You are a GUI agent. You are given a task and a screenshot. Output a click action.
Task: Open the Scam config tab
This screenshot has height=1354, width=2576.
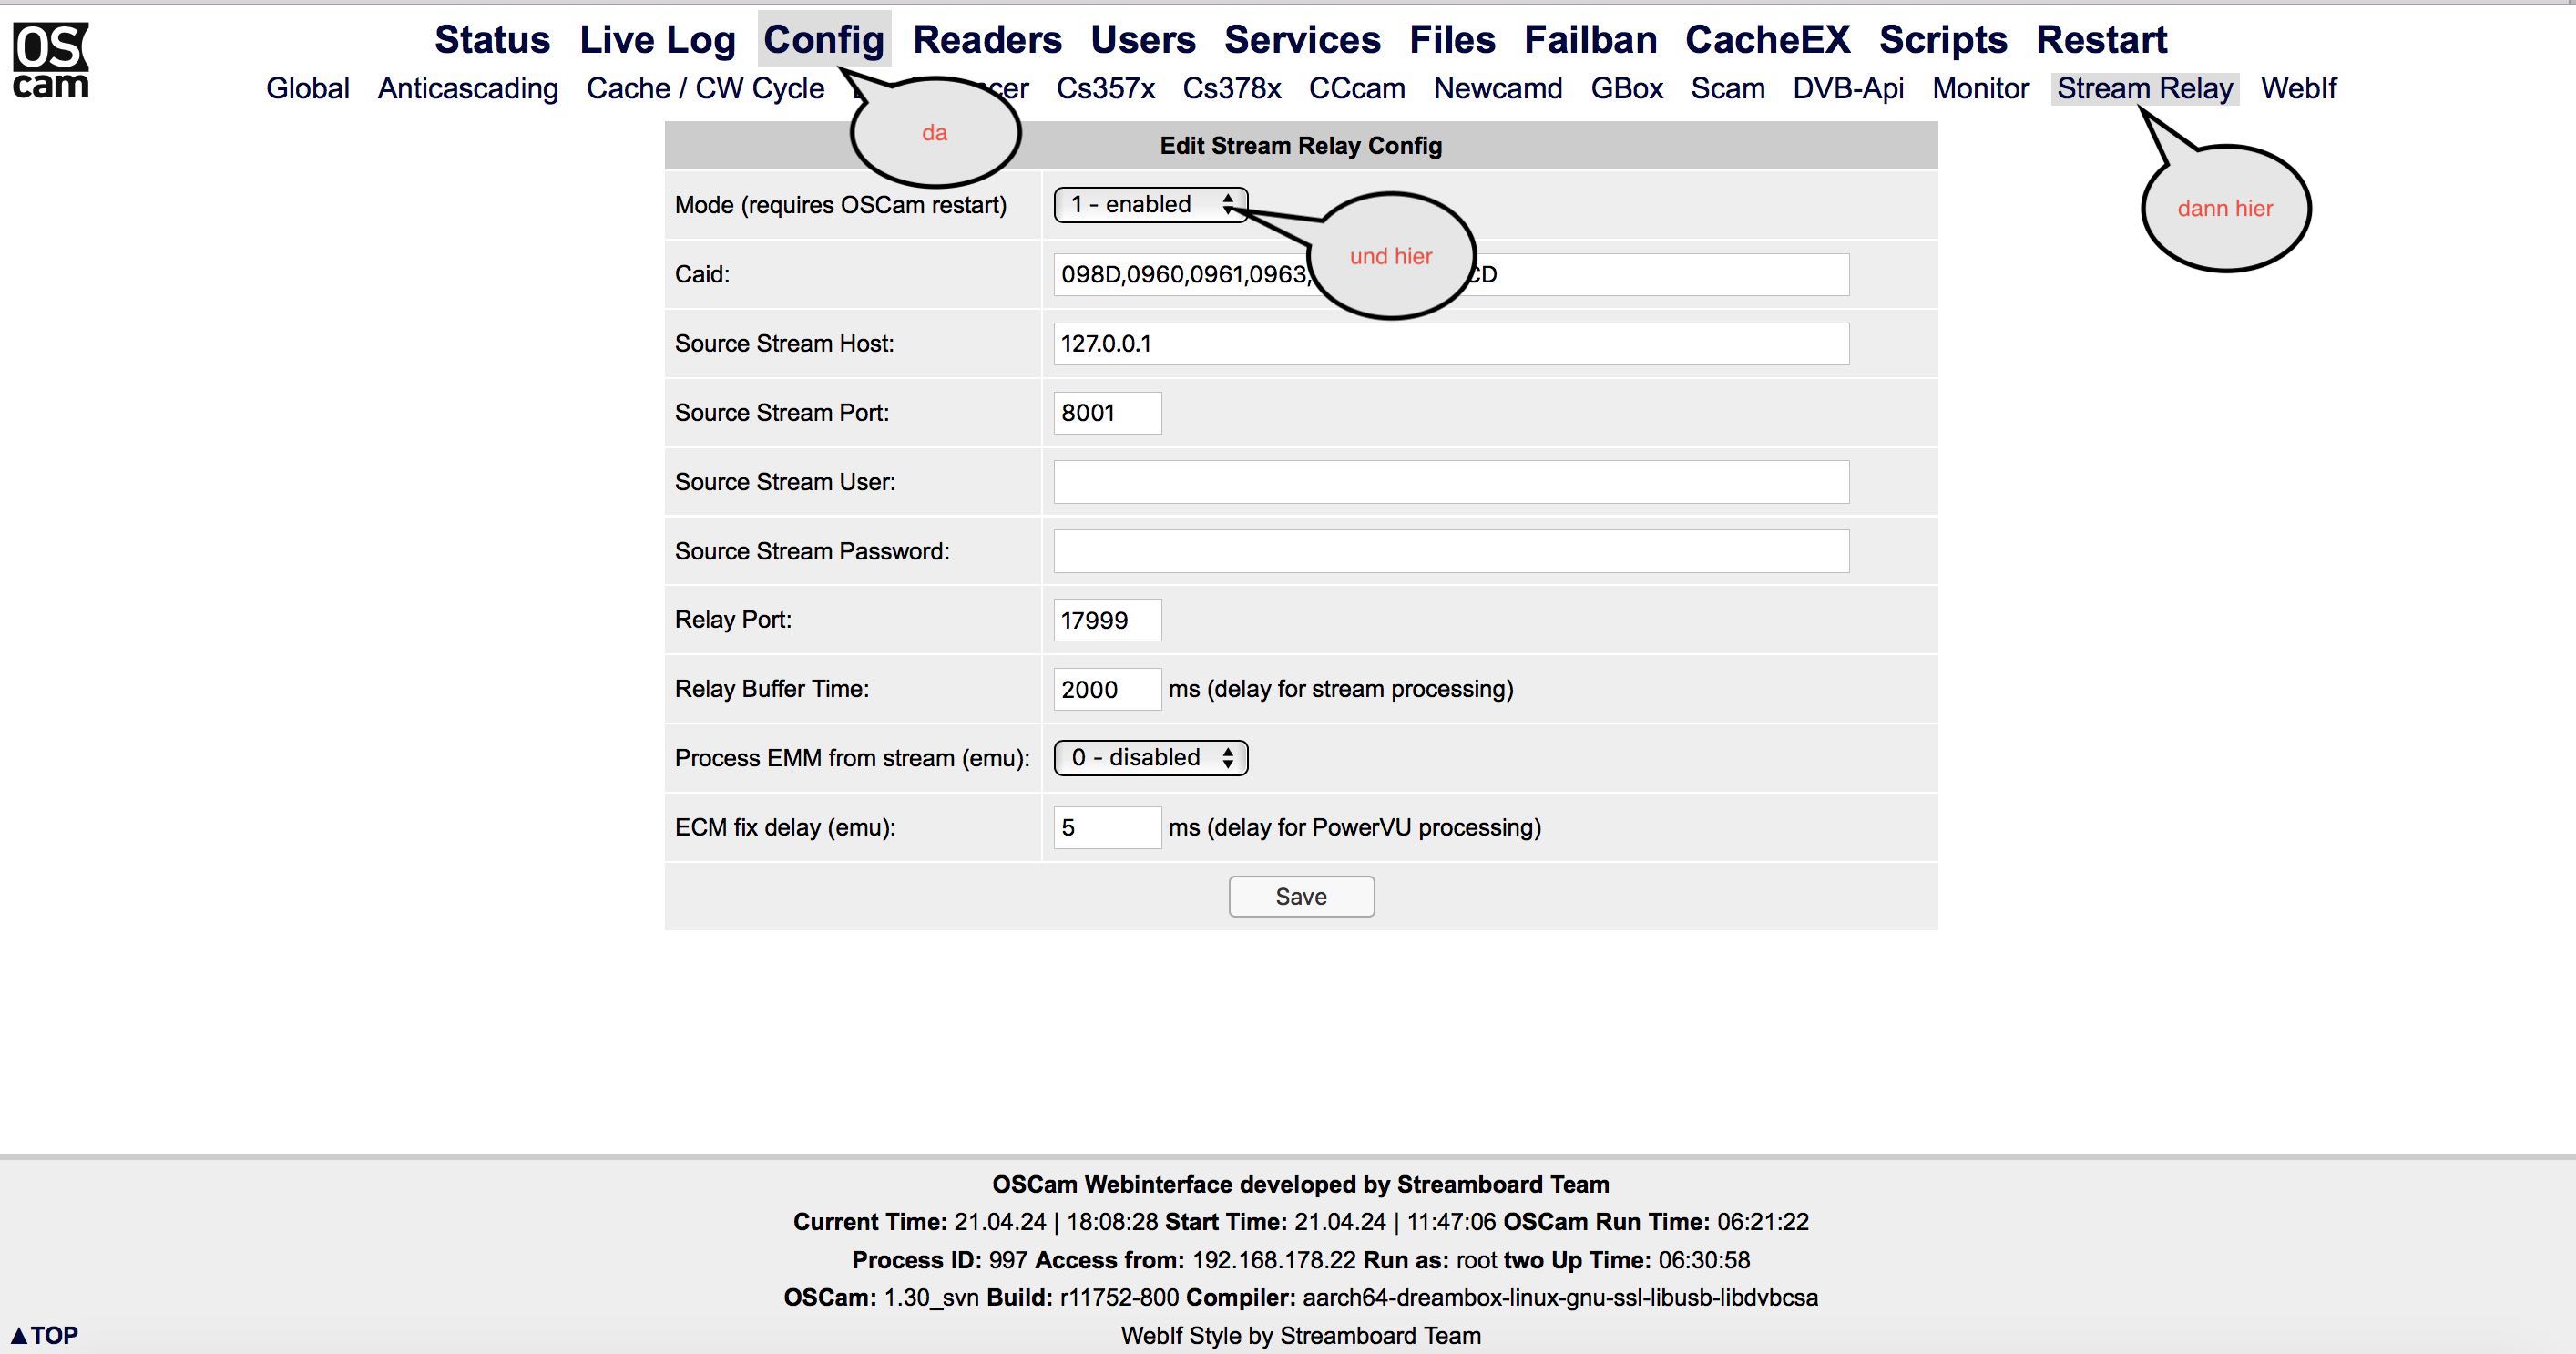1727,88
